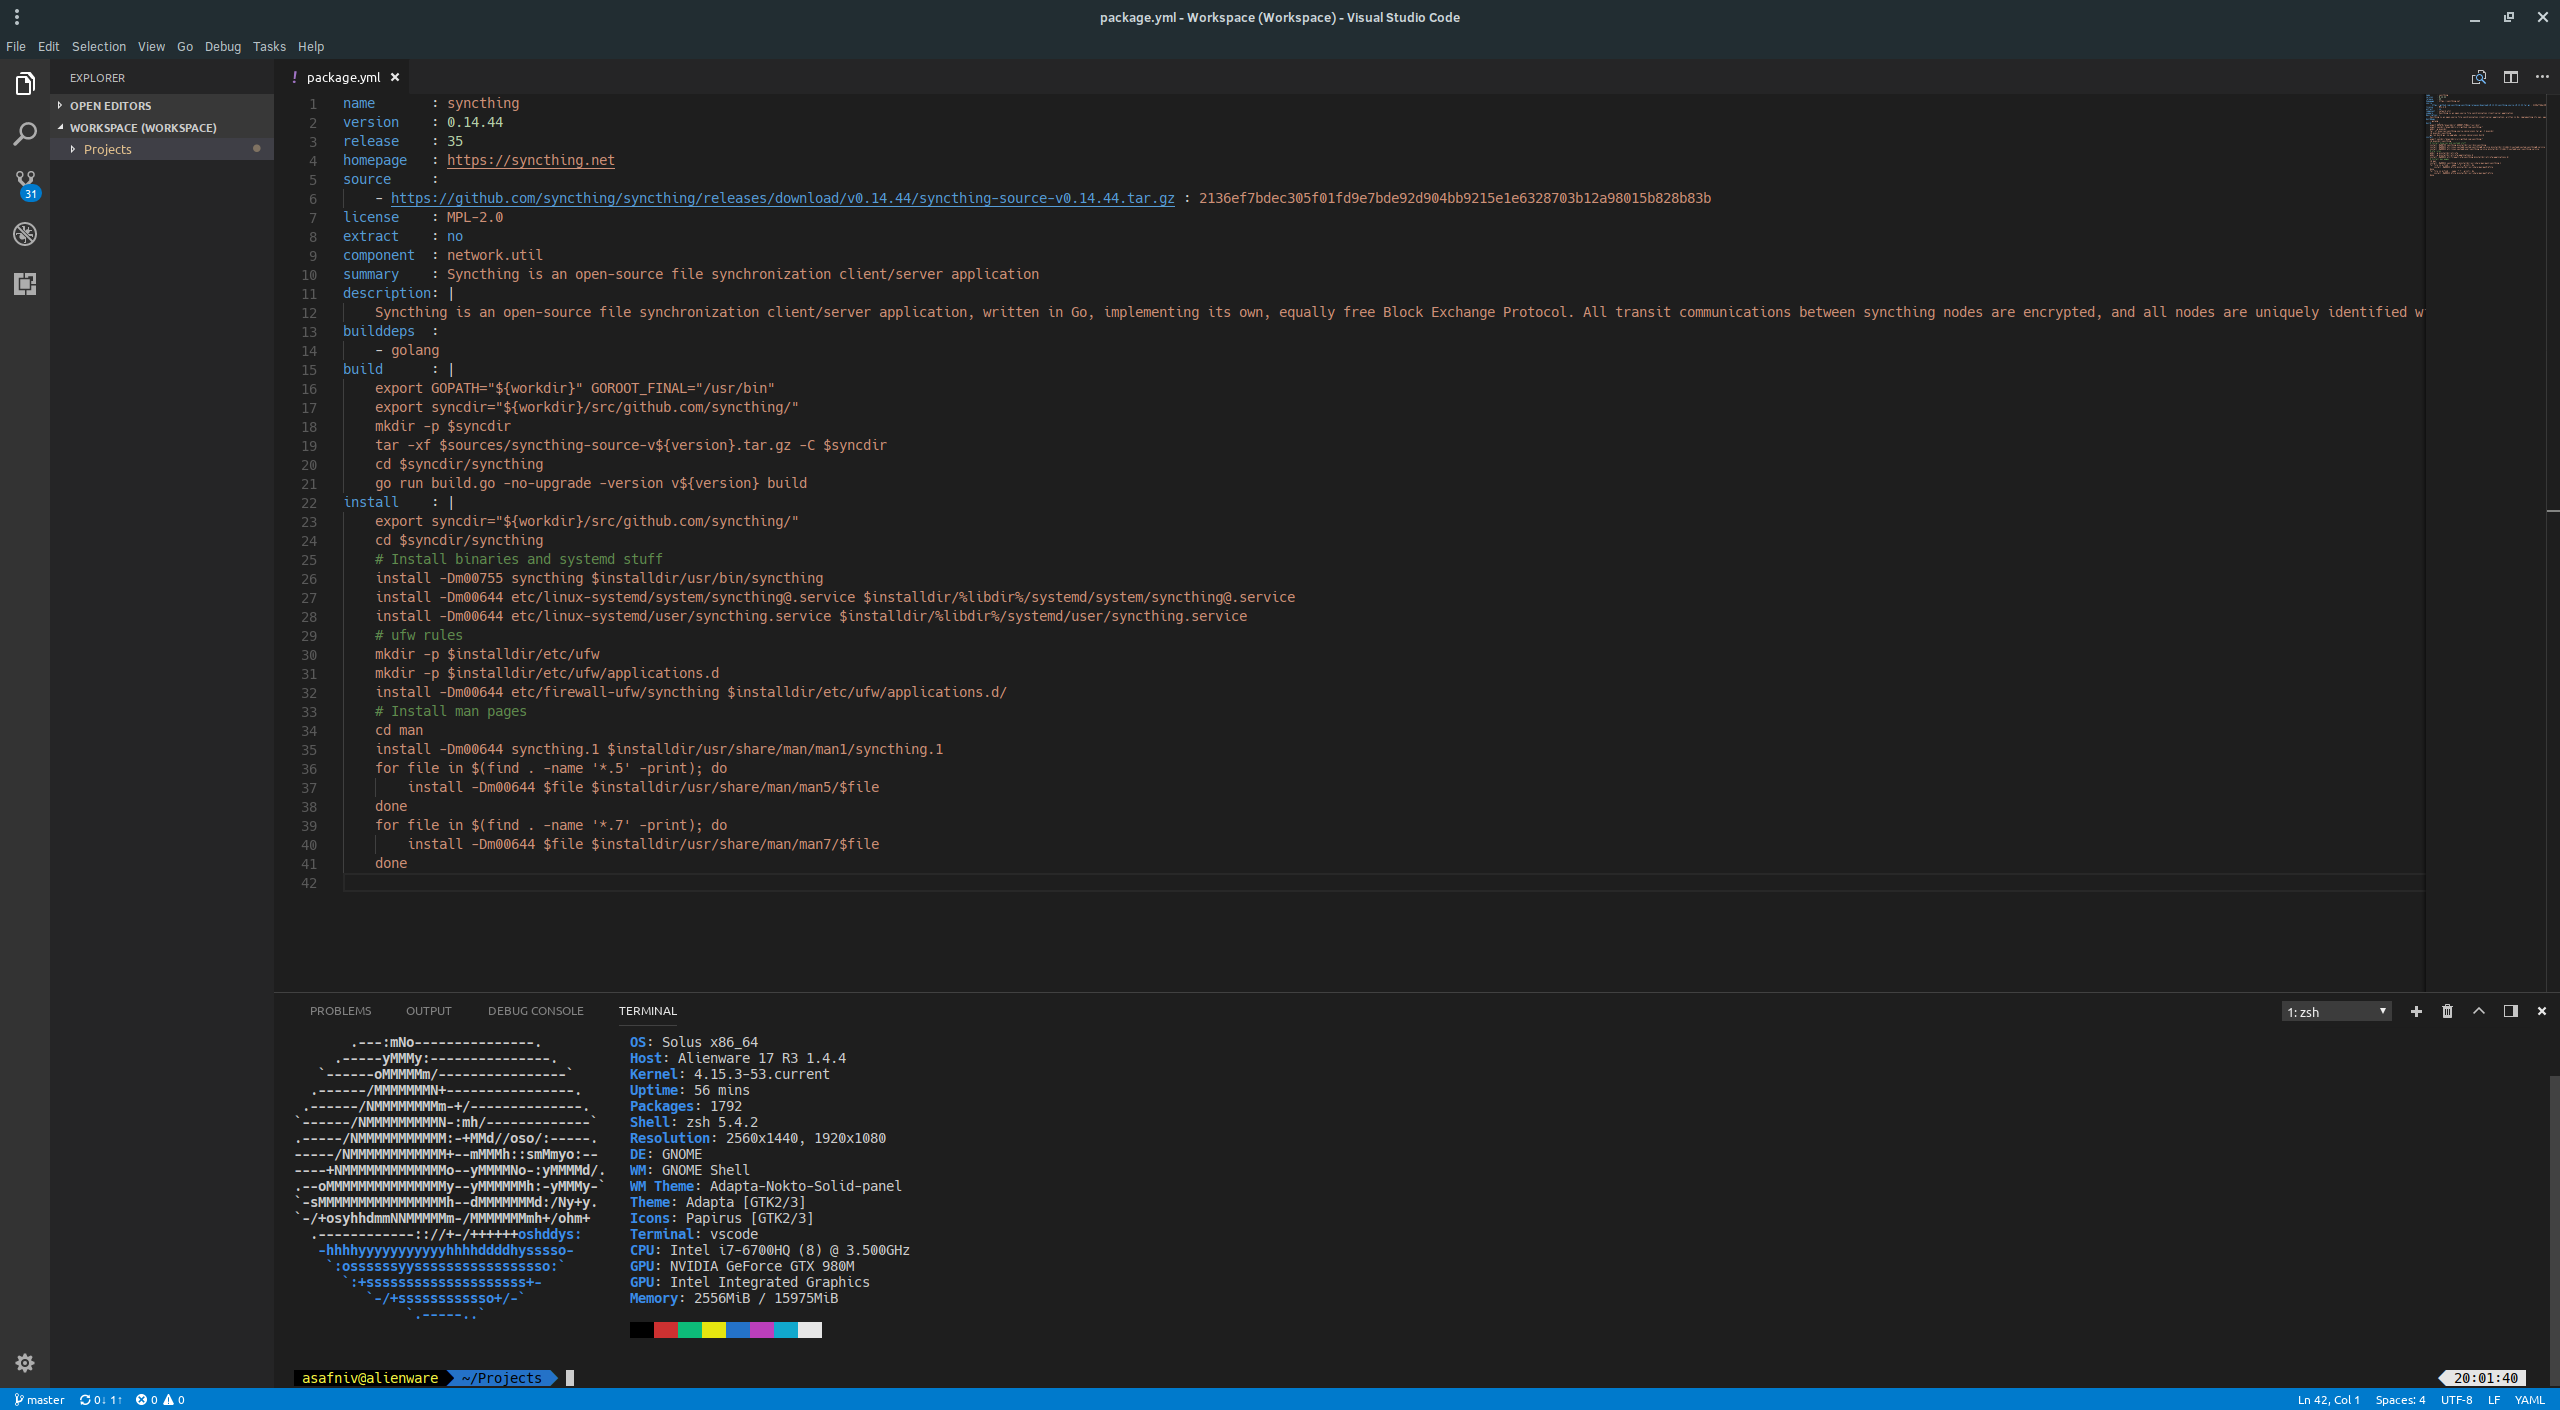
Task: Click the terminal panel vertical scrollbar
Action: click(x=2553, y=1230)
